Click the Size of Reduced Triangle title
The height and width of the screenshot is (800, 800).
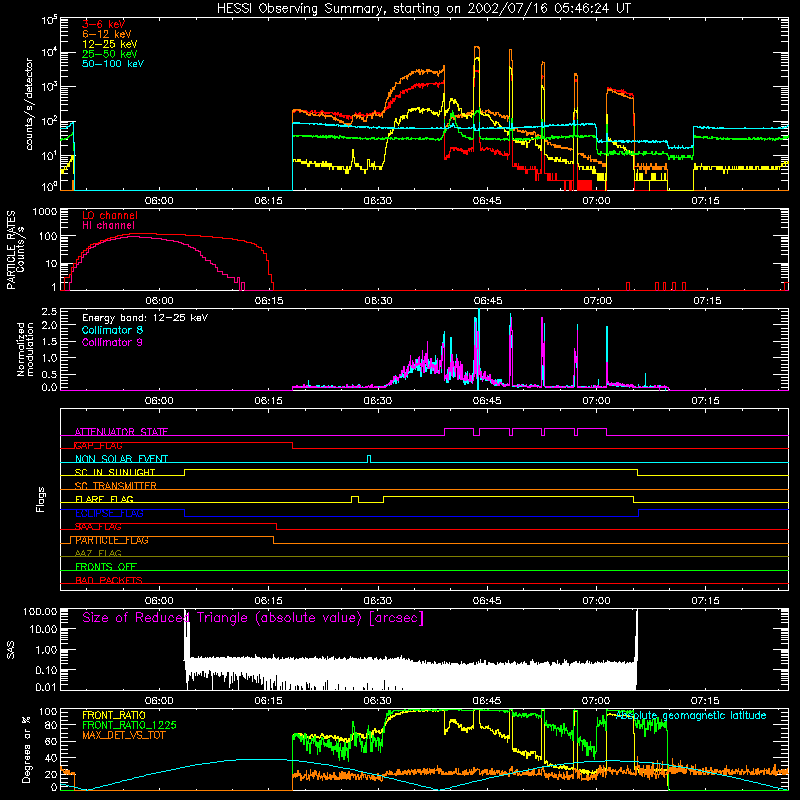point(253,618)
